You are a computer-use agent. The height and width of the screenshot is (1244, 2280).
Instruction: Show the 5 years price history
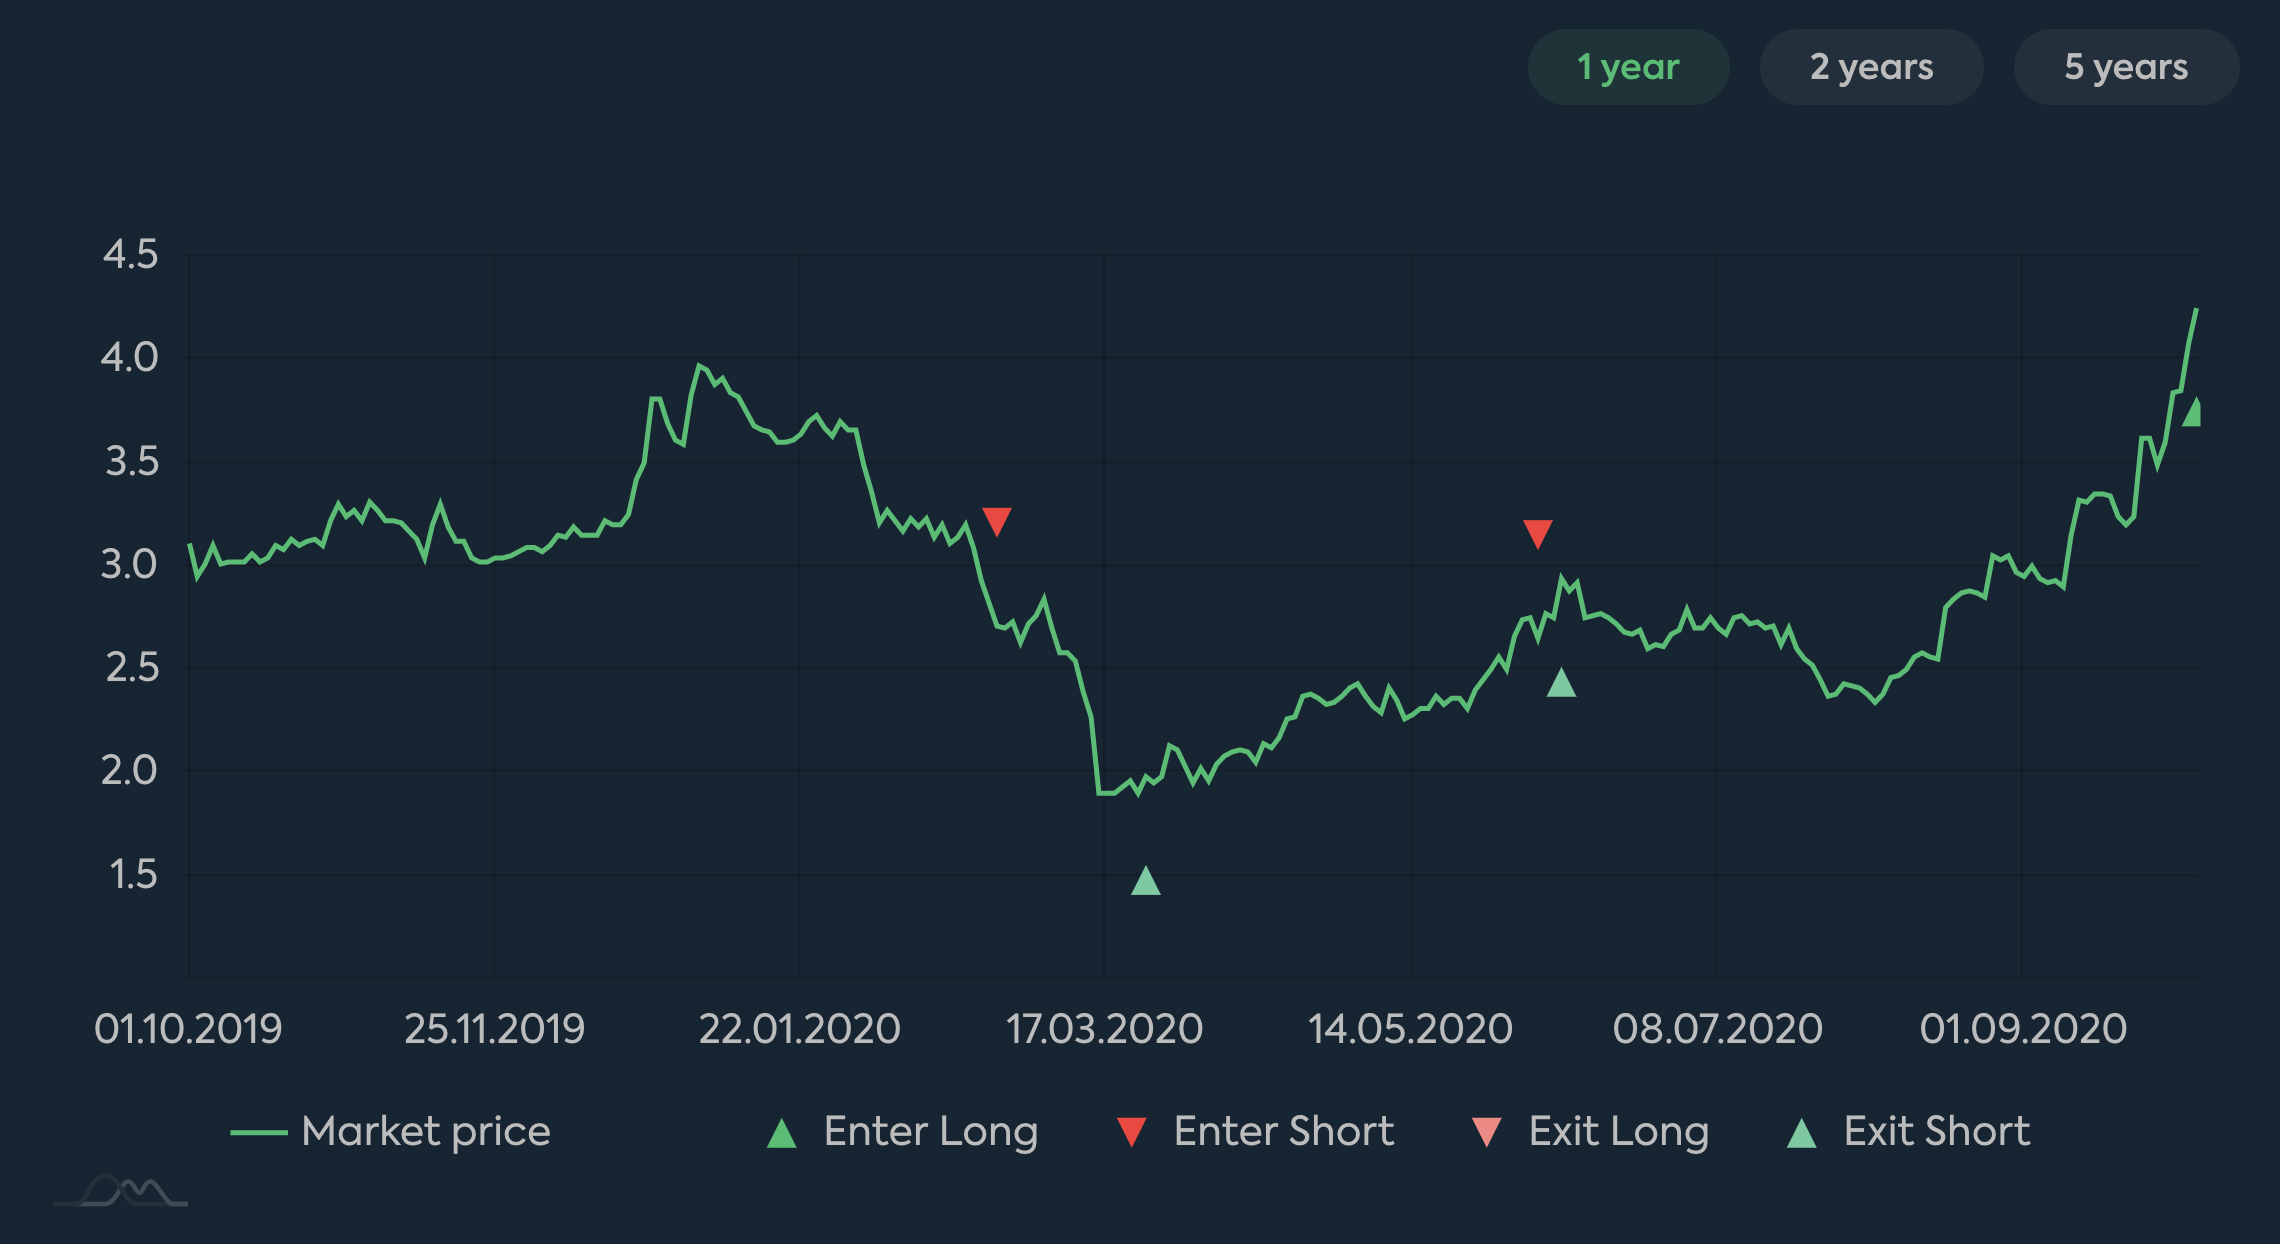[2125, 67]
